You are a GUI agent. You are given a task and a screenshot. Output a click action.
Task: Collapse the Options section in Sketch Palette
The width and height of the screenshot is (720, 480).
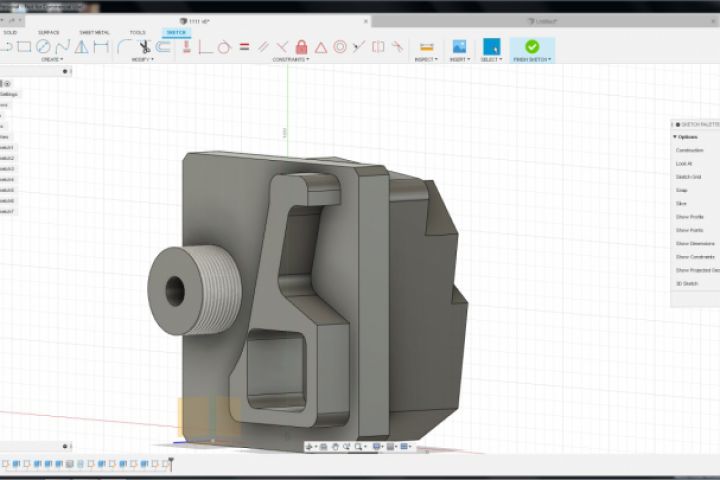pyautogui.click(x=676, y=137)
